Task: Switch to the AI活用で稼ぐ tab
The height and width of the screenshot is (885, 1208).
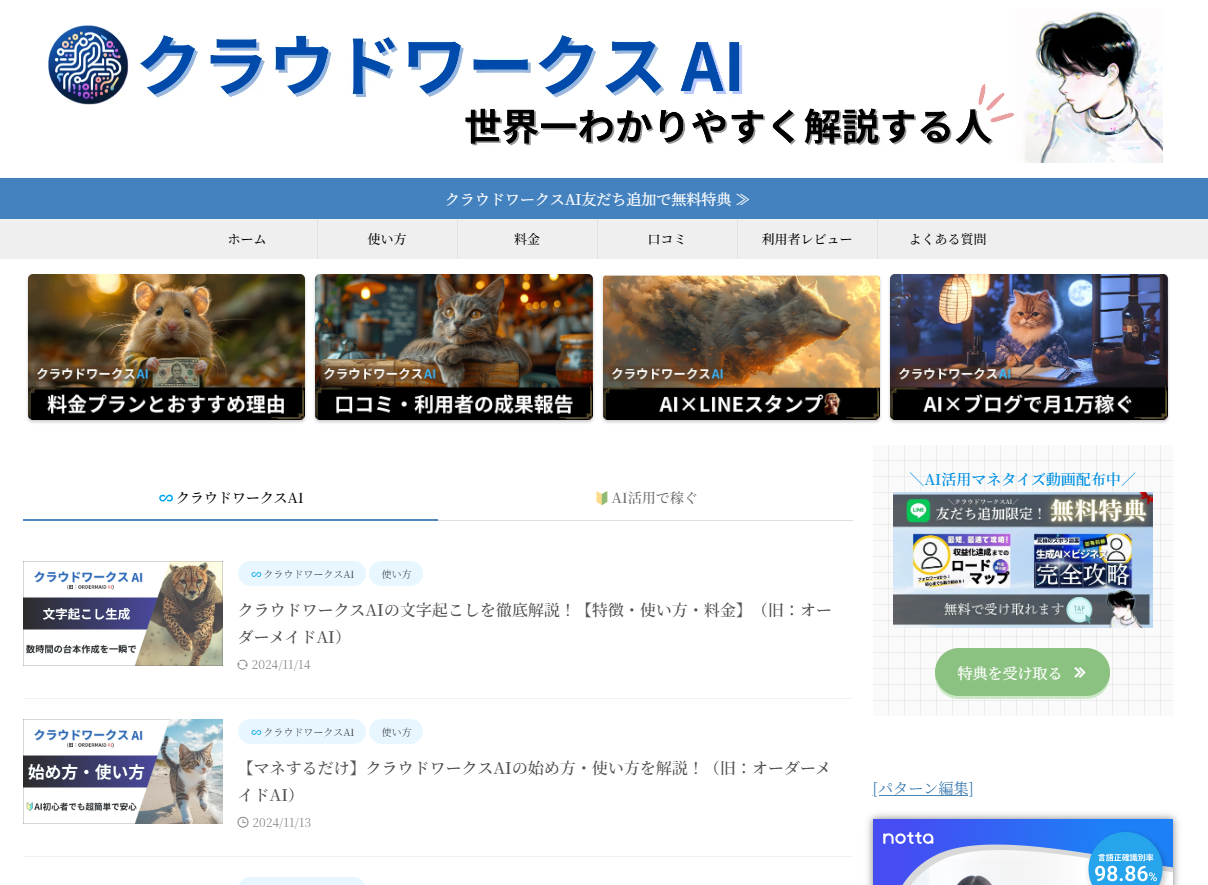Action: pos(646,498)
